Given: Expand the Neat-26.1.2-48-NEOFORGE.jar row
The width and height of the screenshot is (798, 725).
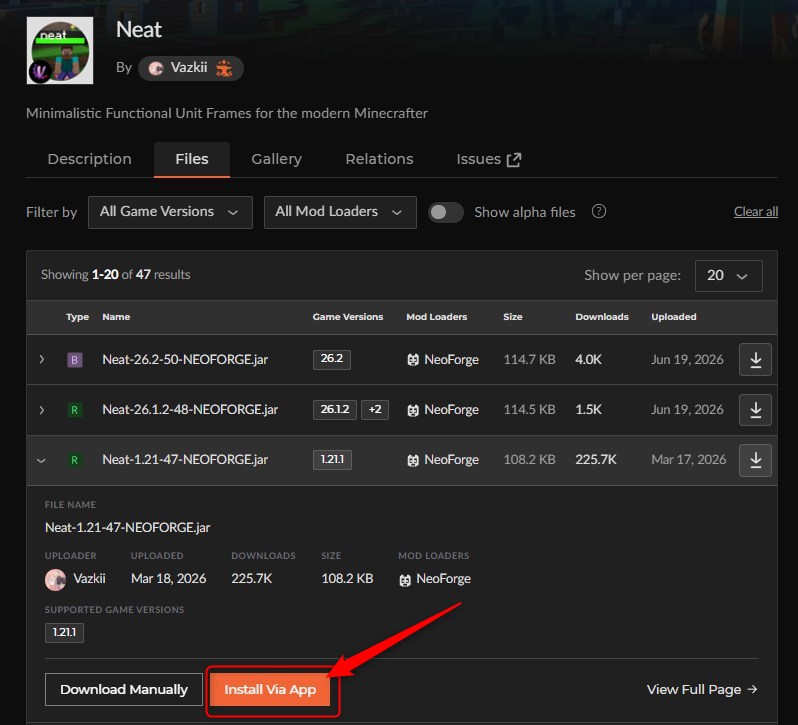Looking at the screenshot, I should (42, 410).
